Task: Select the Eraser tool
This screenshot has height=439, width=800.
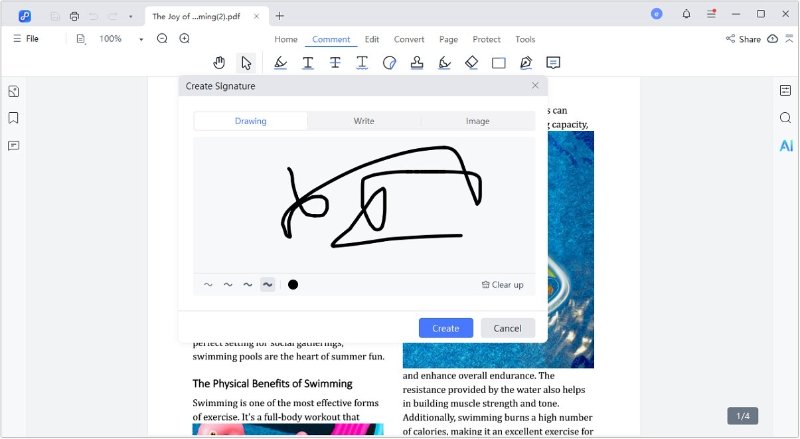Action: [471, 63]
